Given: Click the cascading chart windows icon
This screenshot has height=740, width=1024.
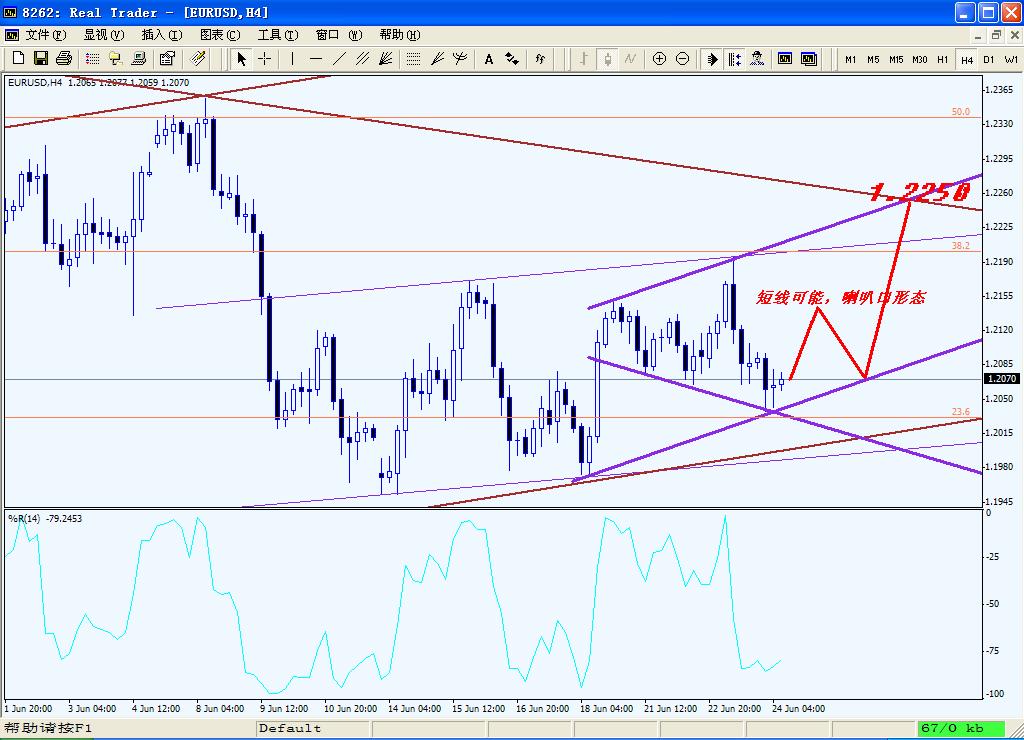Looking at the screenshot, I should coord(808,59).
